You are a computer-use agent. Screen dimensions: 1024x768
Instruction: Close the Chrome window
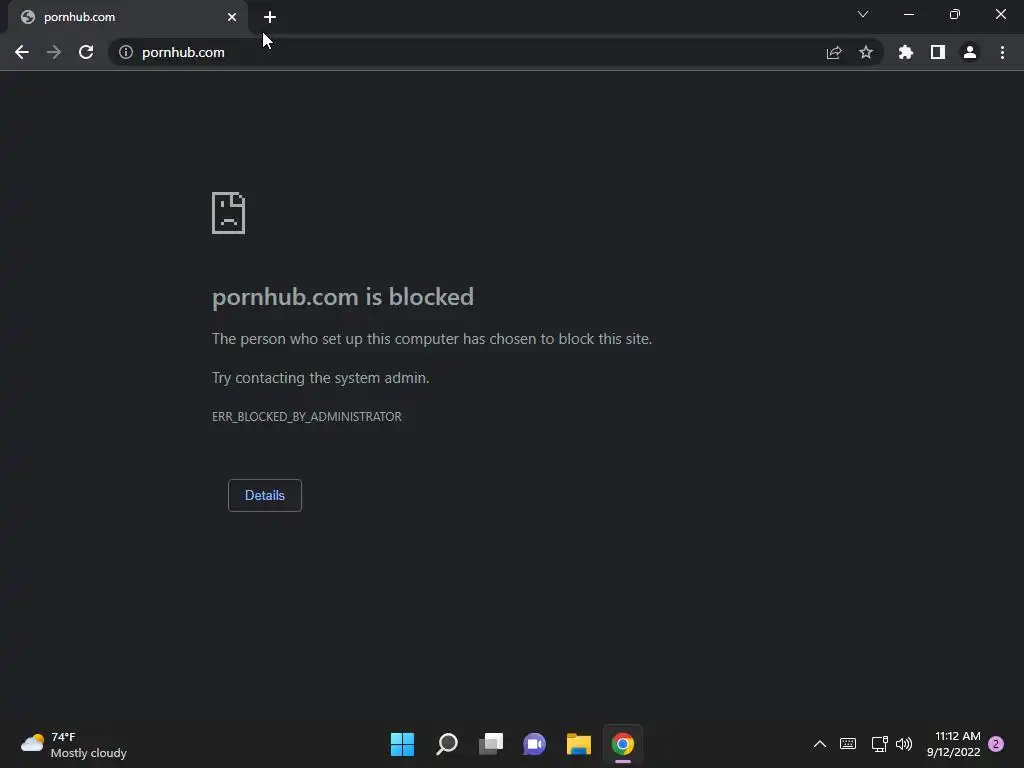point(1000,14)
